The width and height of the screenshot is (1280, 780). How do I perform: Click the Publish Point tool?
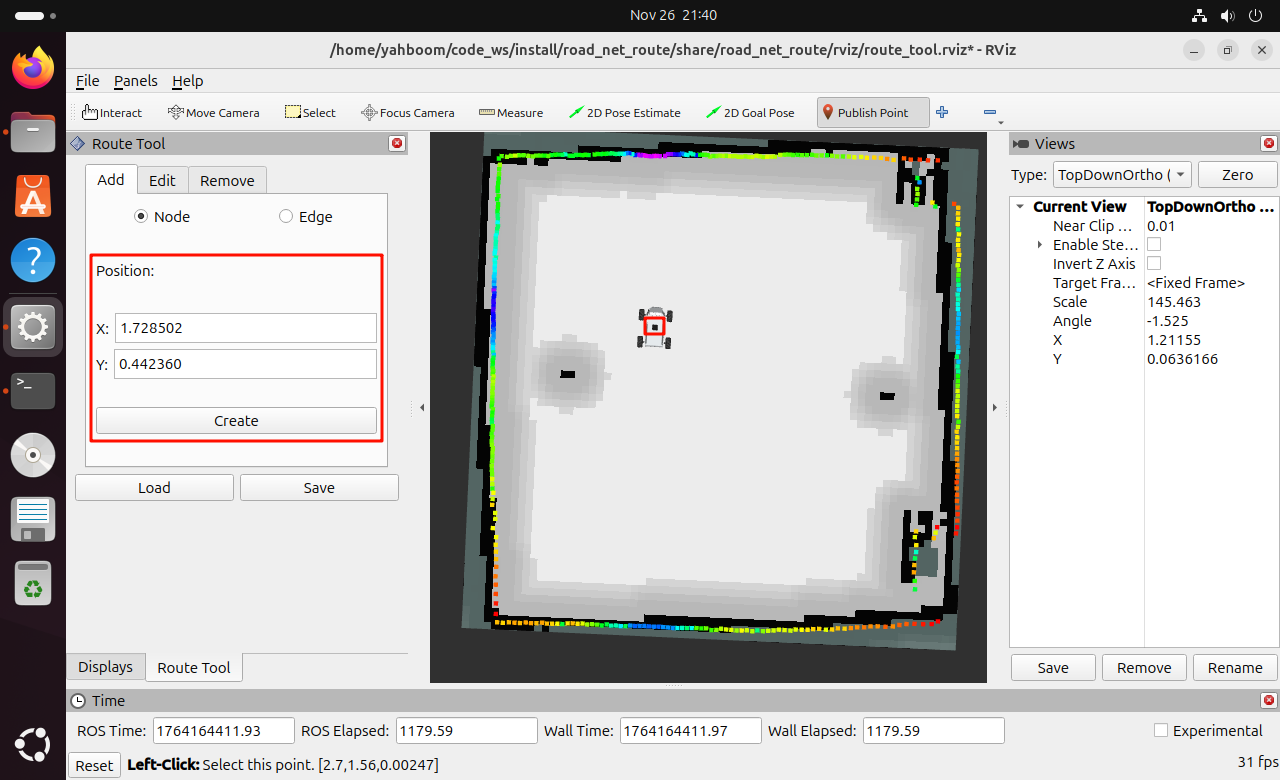click(864, 113)
